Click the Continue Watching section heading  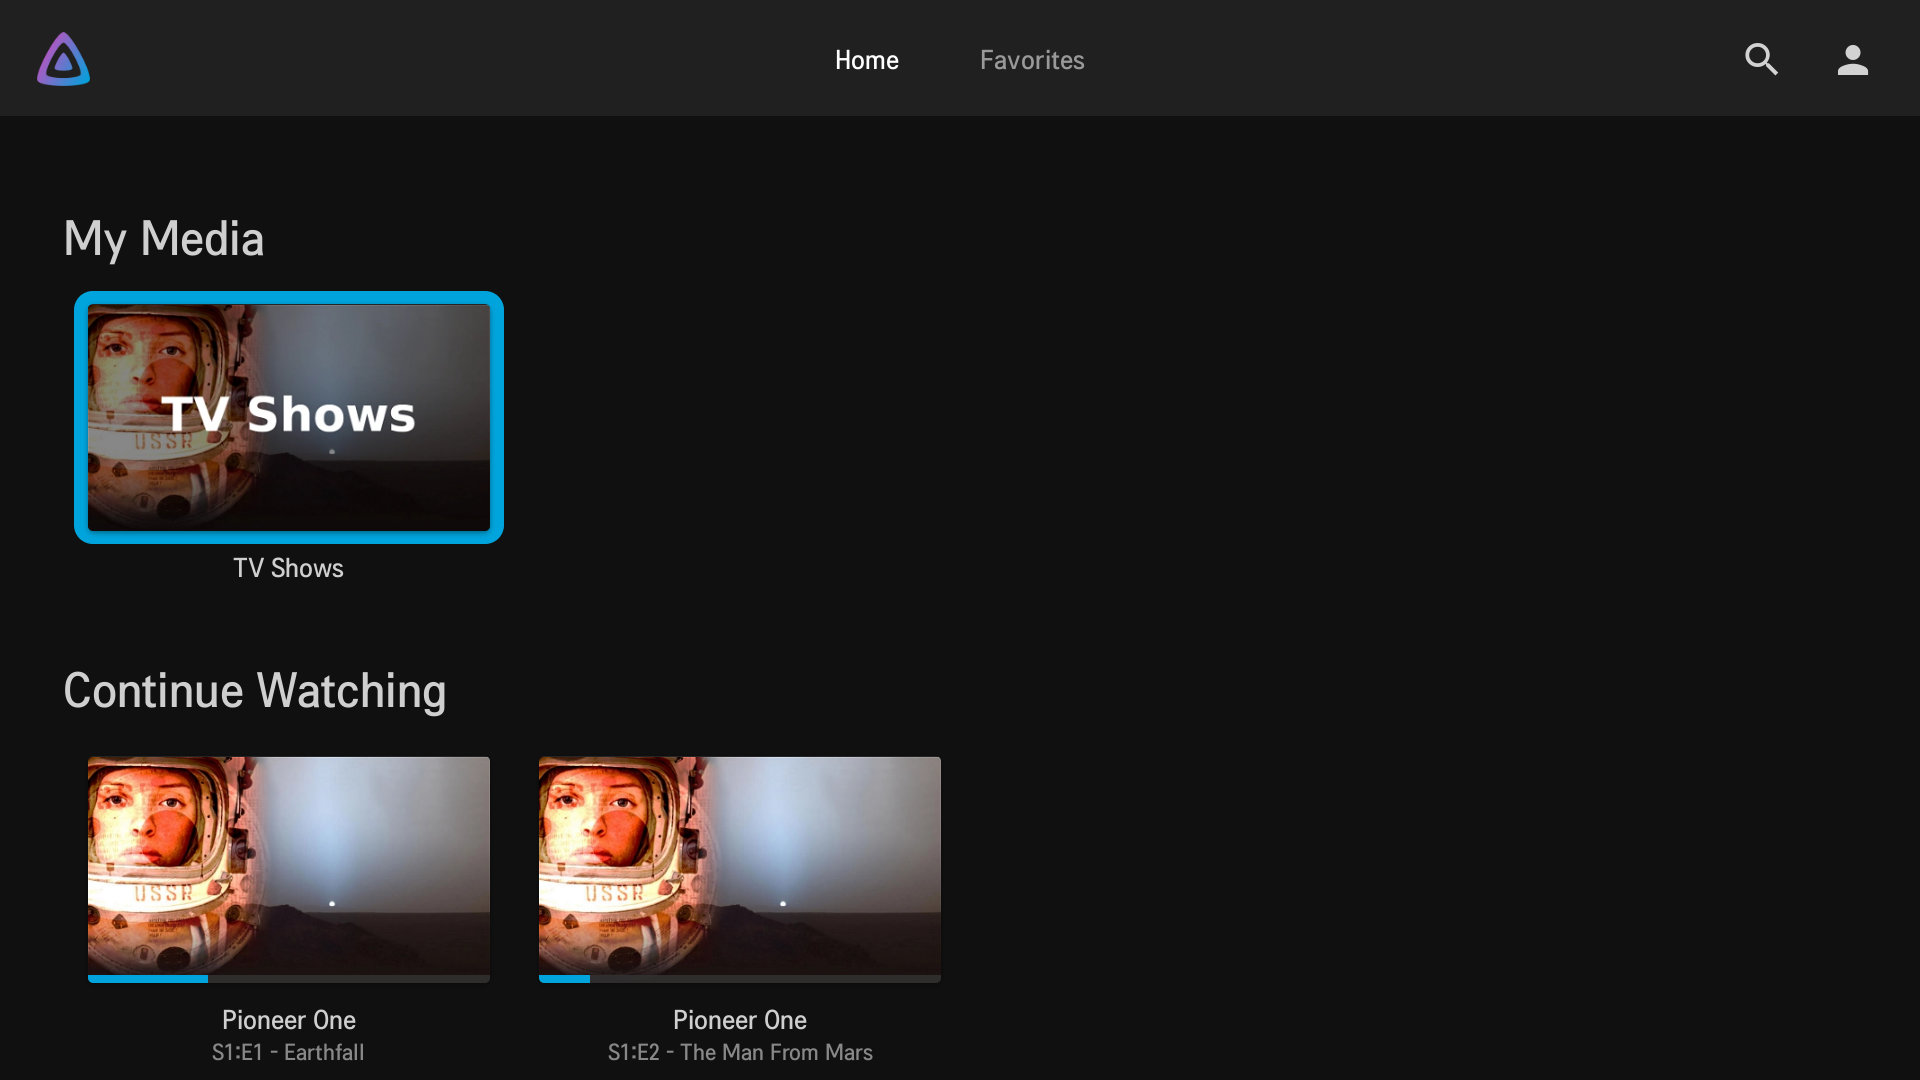pyautogui.click(x=254, y=691)
